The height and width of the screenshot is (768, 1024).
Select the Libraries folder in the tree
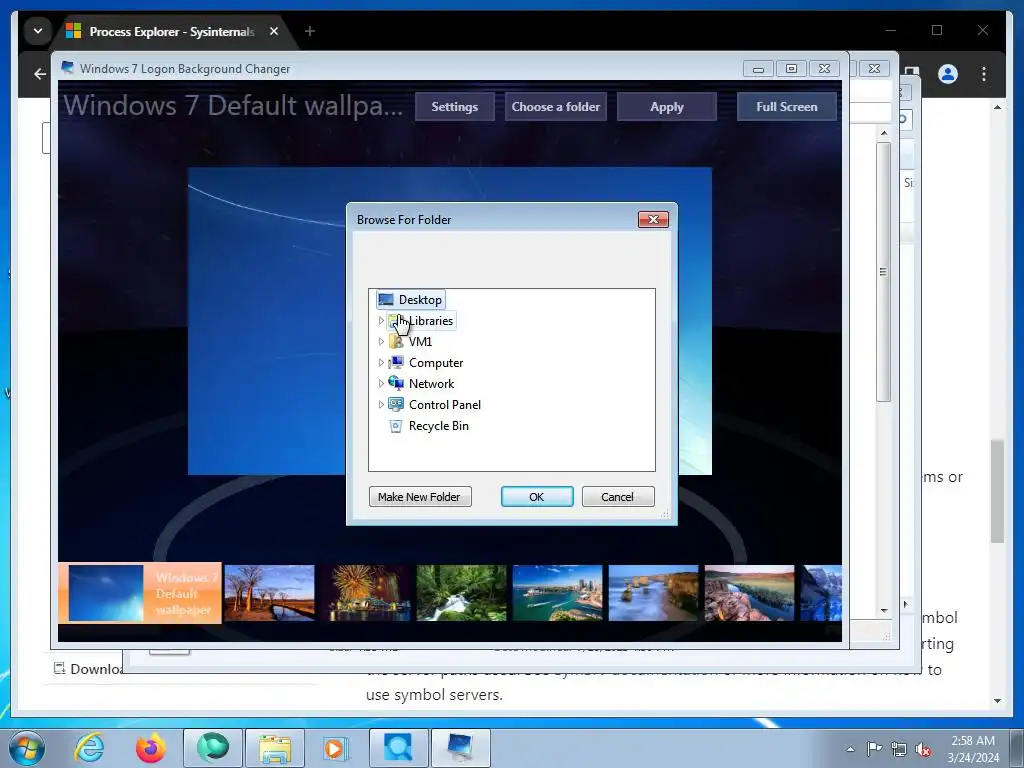[x=430, y=321]
